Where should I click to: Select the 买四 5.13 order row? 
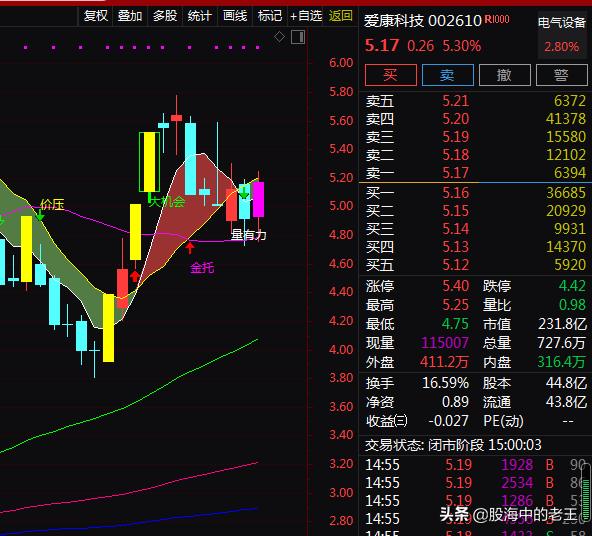point(476,247)
